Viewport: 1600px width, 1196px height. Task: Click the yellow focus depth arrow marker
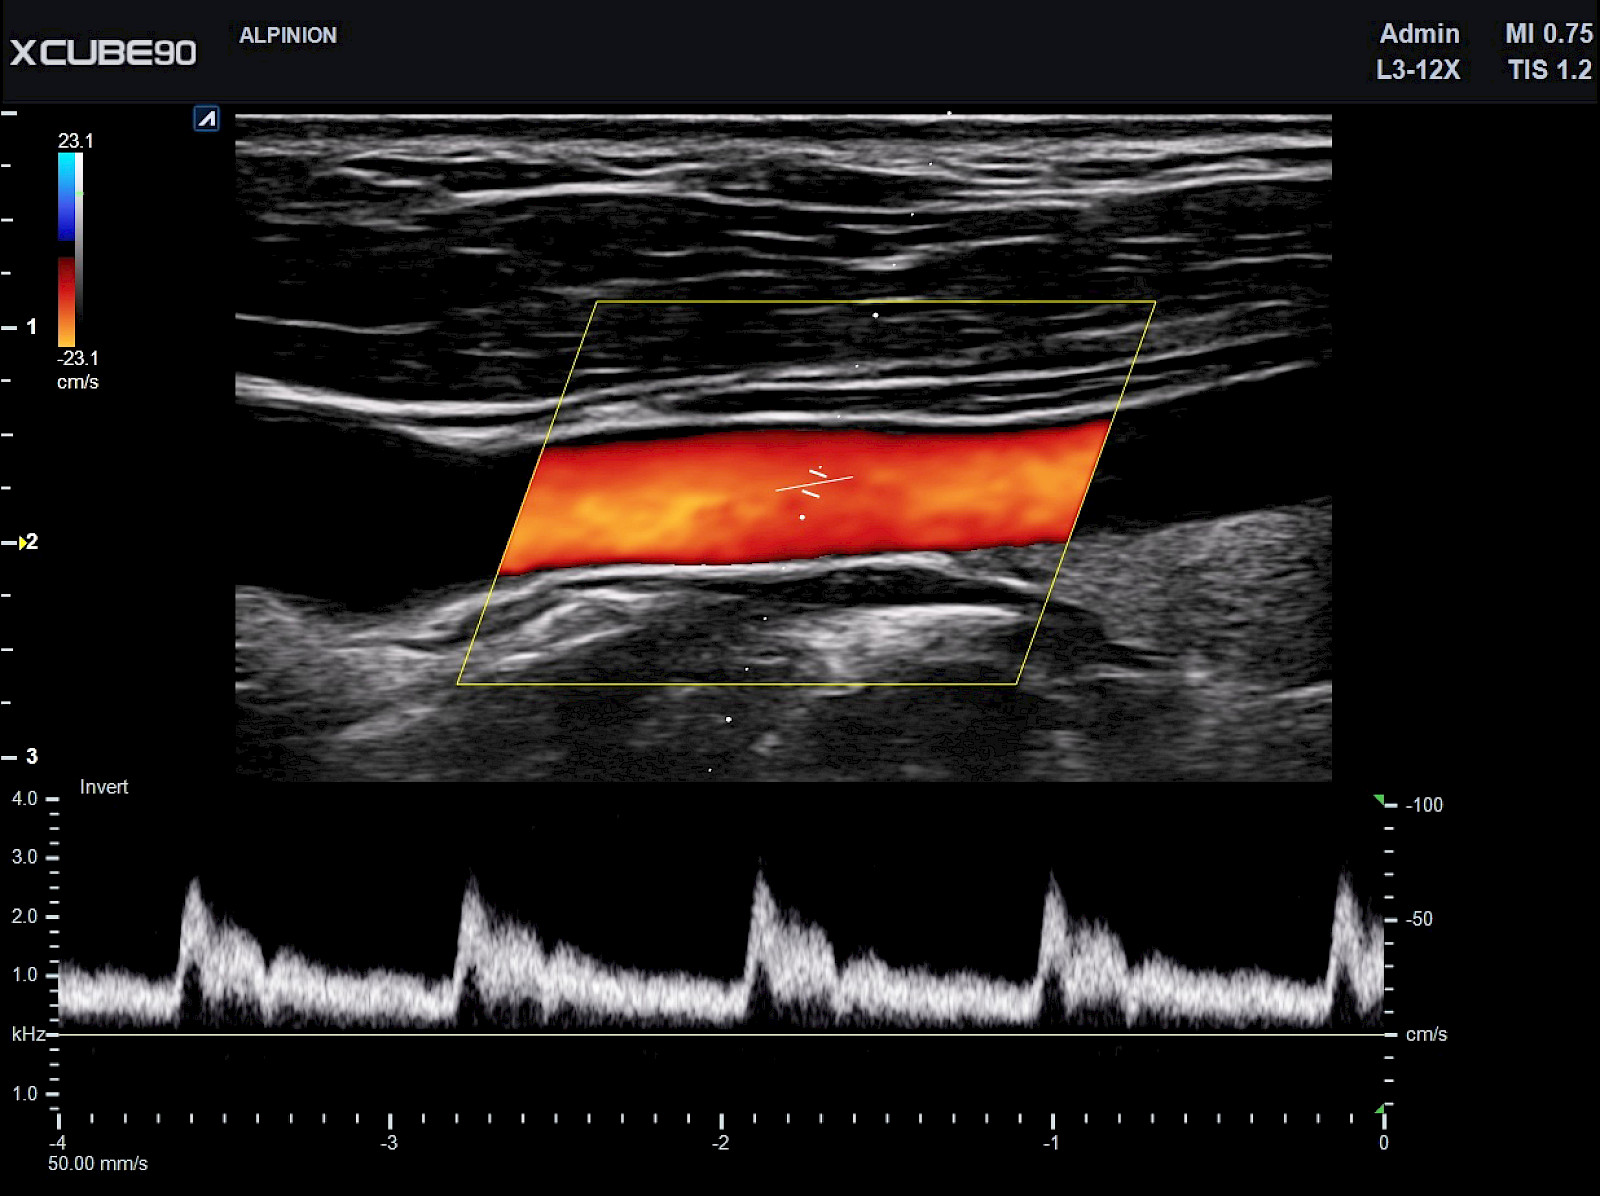point(22,542)
